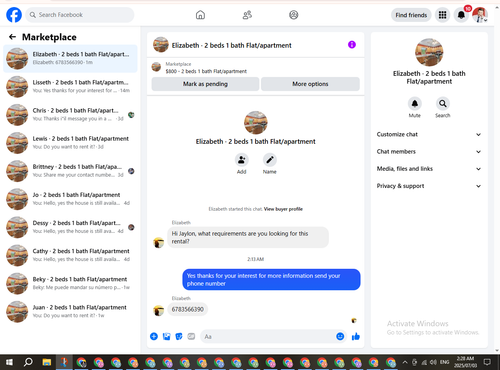500x370 pixels.
Task: Click the volume icon in system tray
Action: (433, 362)
